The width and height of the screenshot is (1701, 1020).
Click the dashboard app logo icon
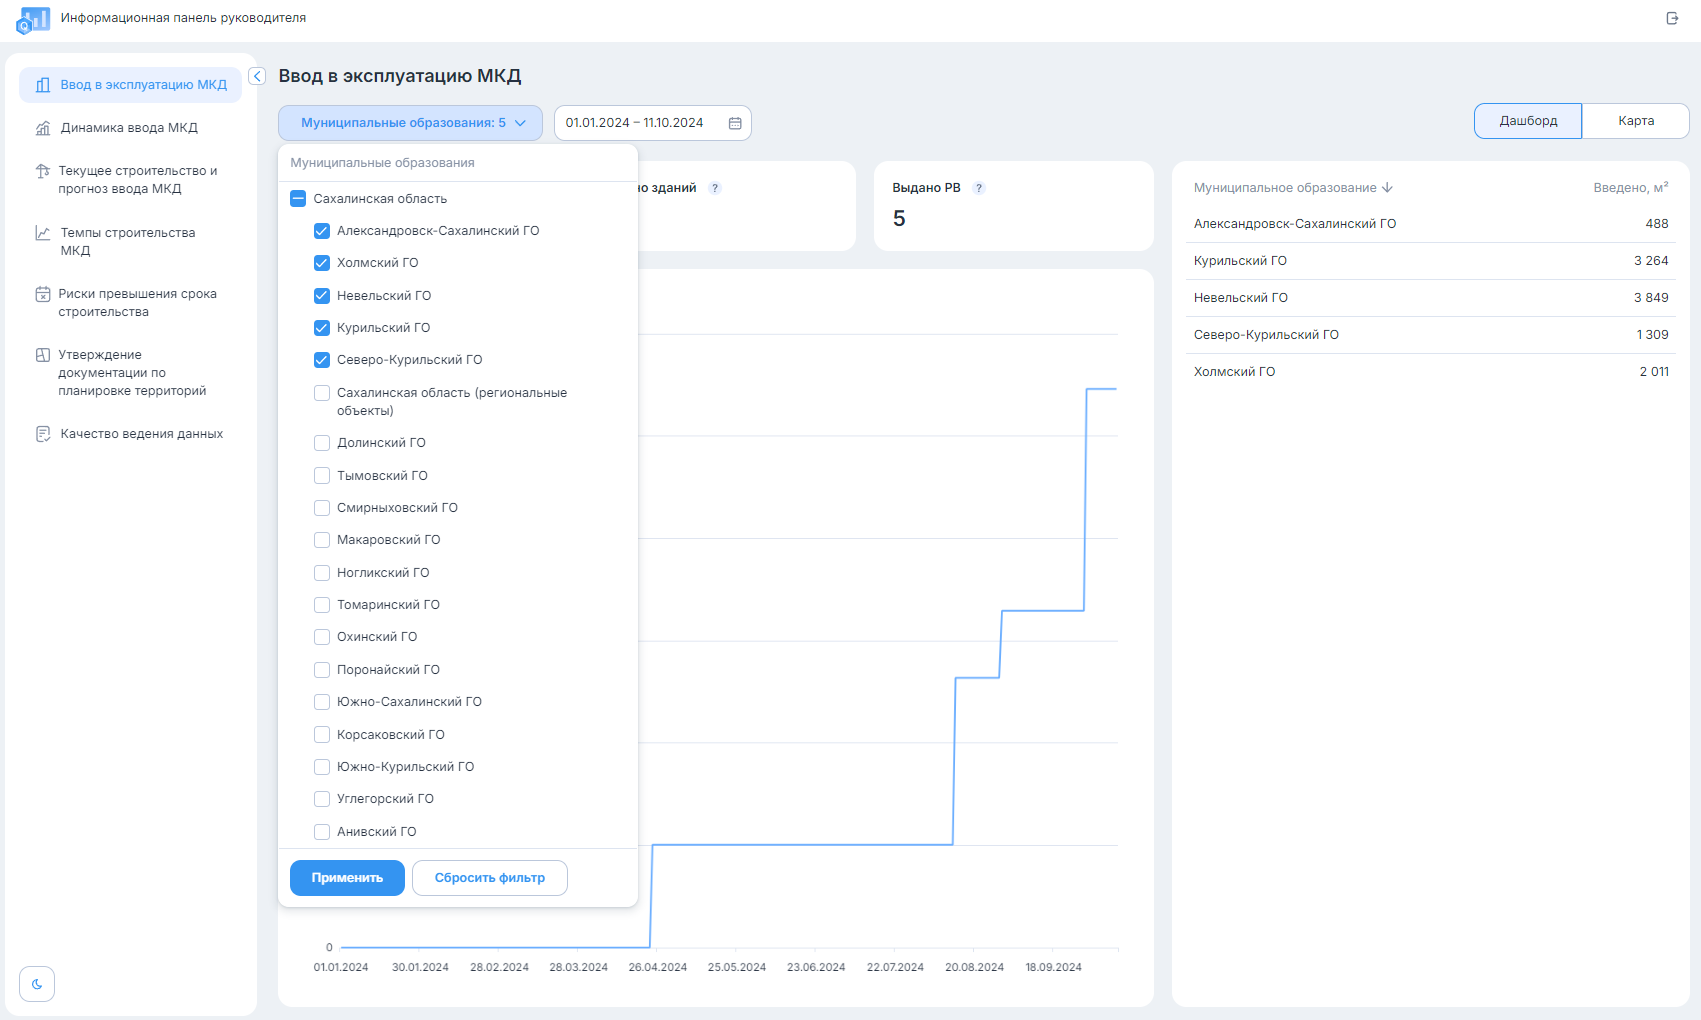(x=33, y=20)
